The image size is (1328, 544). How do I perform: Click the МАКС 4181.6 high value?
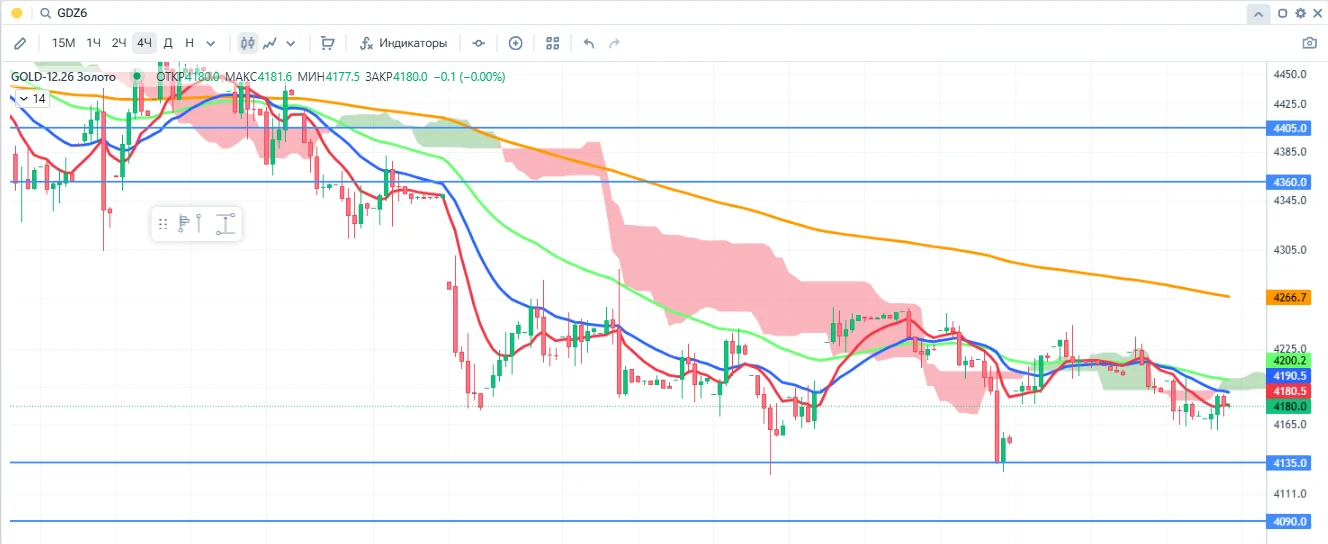tap(258, 76)
